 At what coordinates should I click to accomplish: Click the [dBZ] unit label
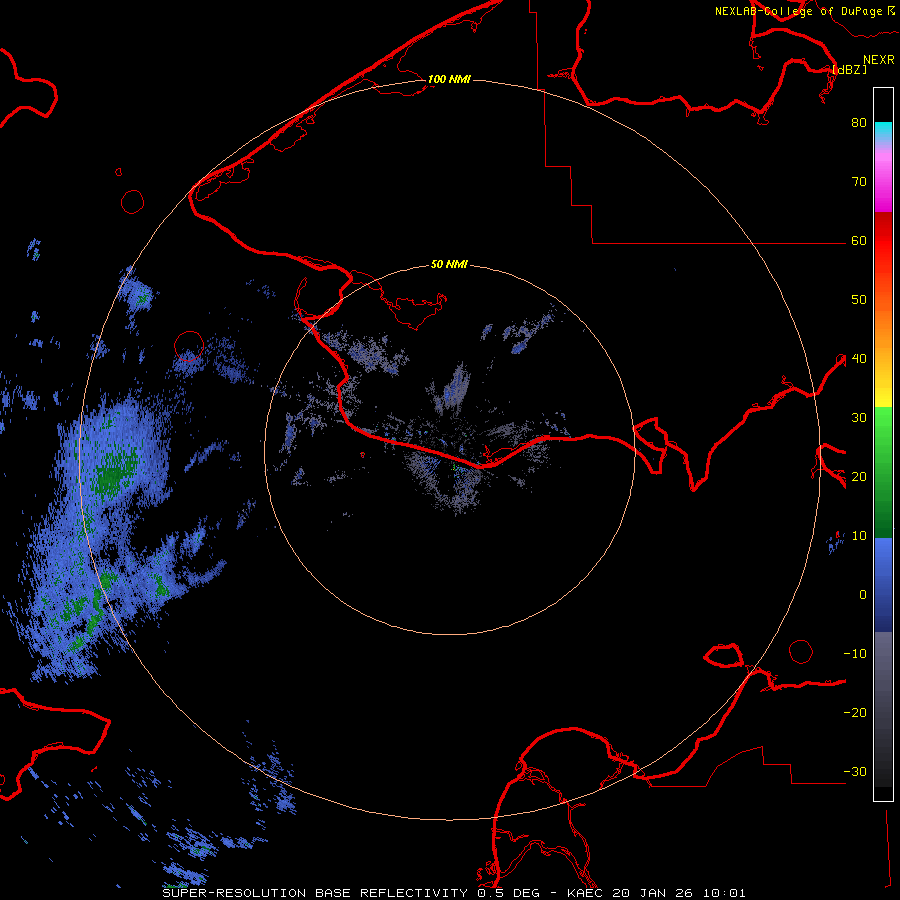point(850,69)
